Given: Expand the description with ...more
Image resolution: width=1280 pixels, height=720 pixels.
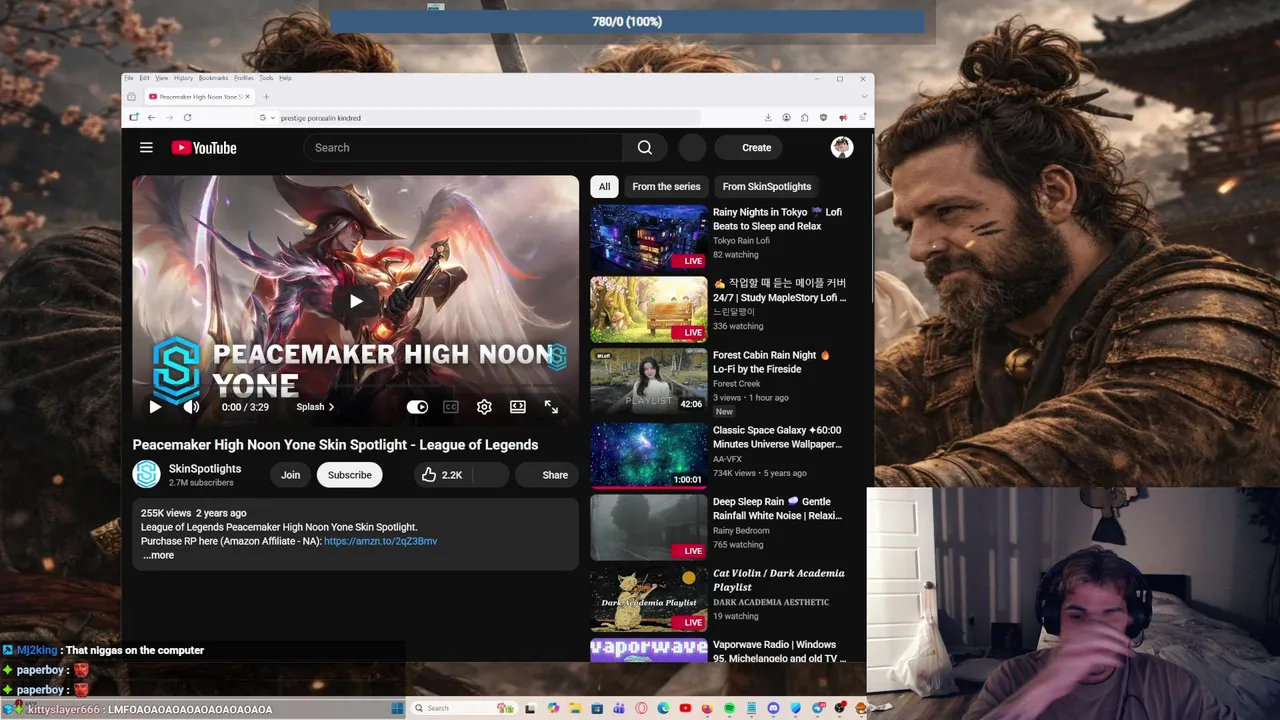Looking at the screenshot, I should tap(158, 555).
